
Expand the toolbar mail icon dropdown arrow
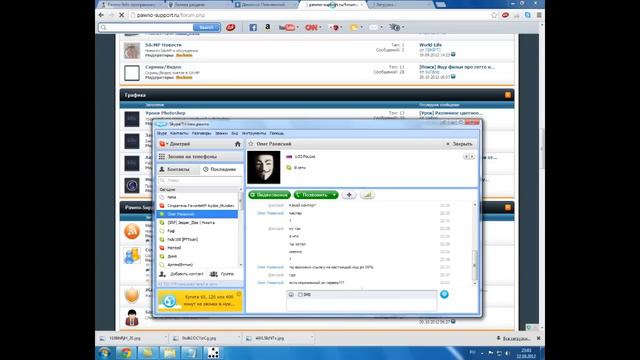pos(382,27)
